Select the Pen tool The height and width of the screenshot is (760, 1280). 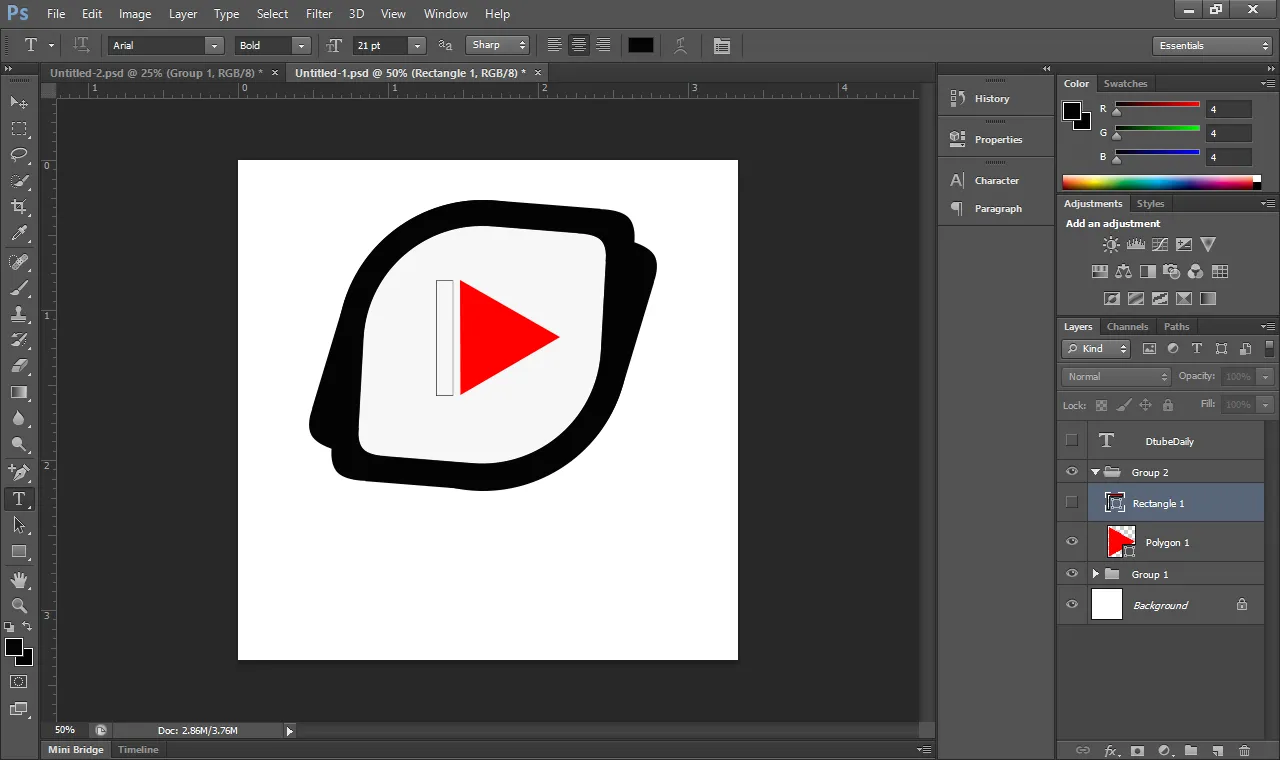coord(19,472)
